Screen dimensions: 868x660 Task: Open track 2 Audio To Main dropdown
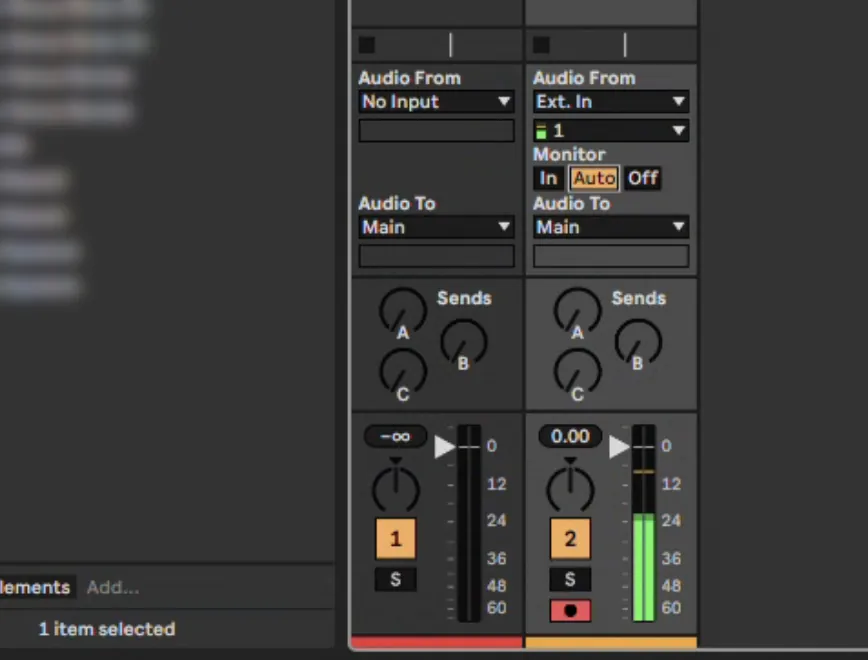click(x=611, y=227)
